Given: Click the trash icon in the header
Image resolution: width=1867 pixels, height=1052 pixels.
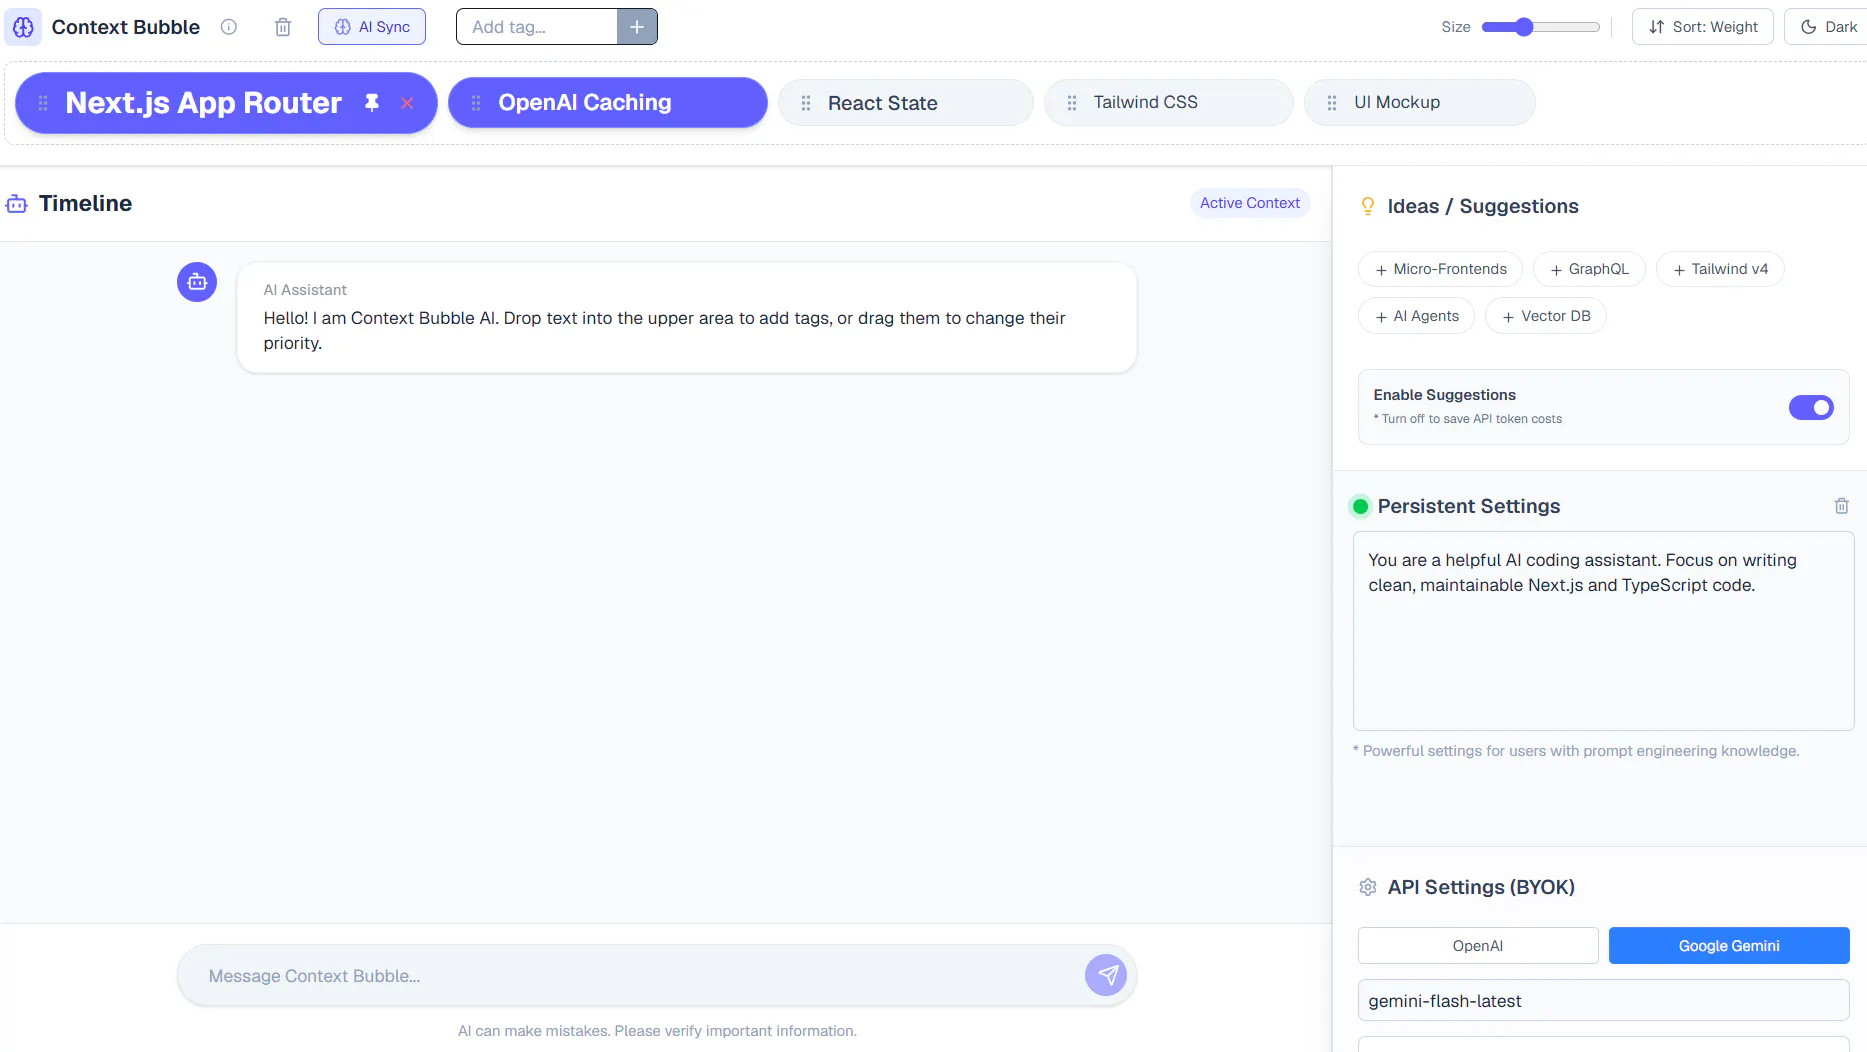Looking at the screenshot, I should point(283,27).
